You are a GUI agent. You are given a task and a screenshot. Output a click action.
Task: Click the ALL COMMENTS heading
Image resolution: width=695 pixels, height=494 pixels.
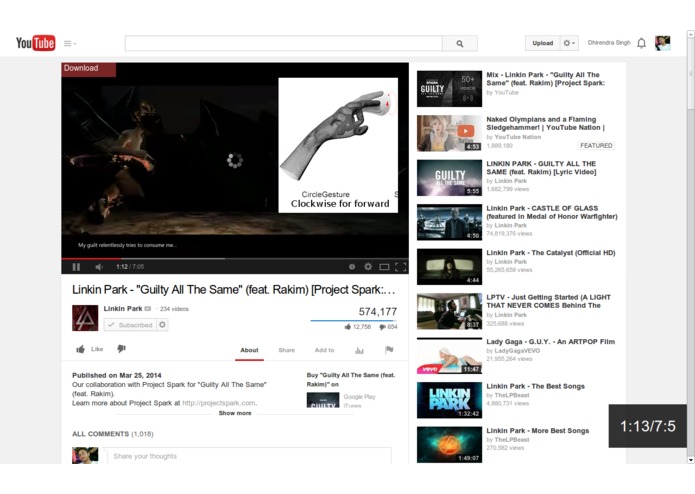113,434
